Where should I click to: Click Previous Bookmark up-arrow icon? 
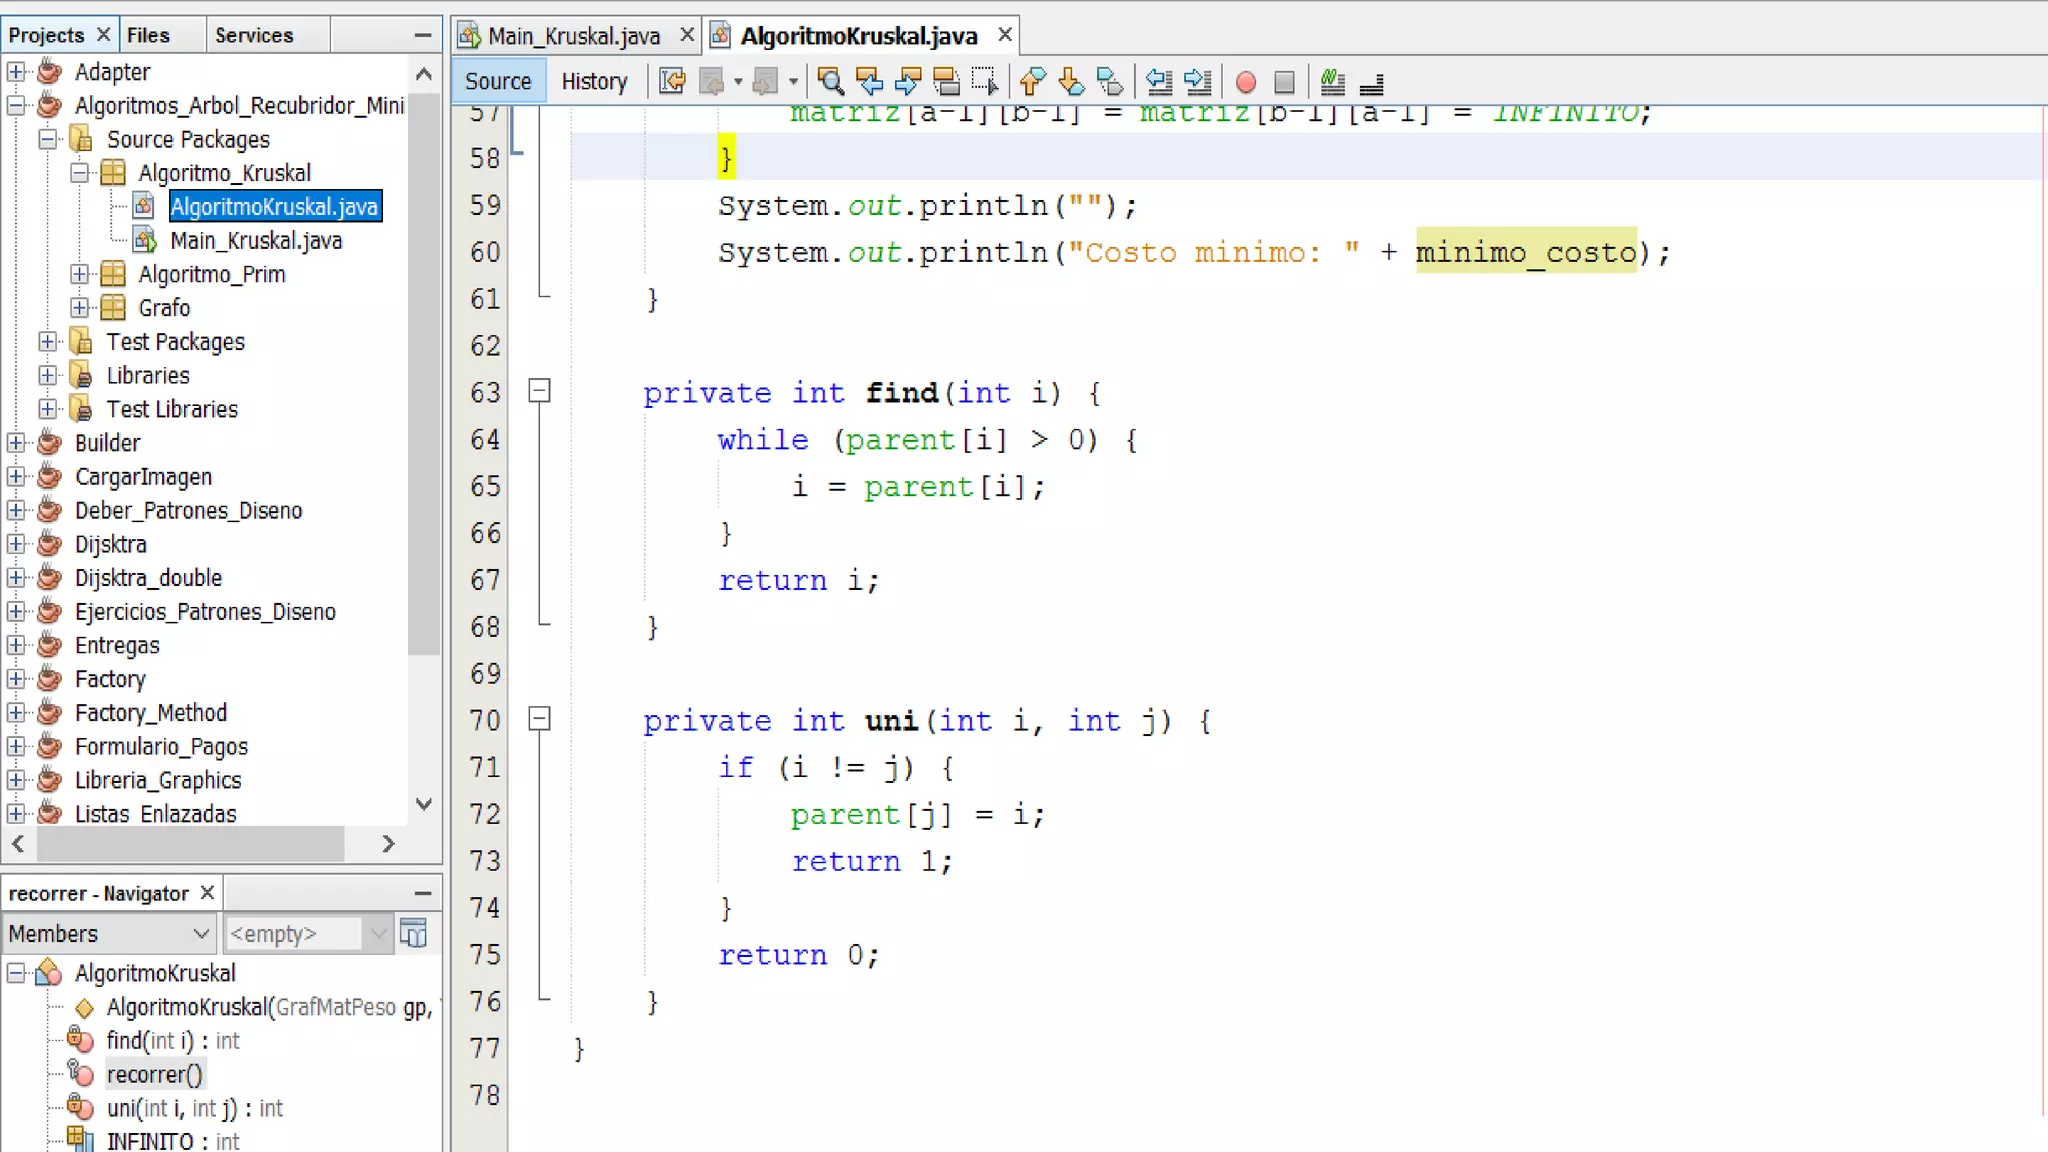pyautogui.click(x=1032, y=81)
